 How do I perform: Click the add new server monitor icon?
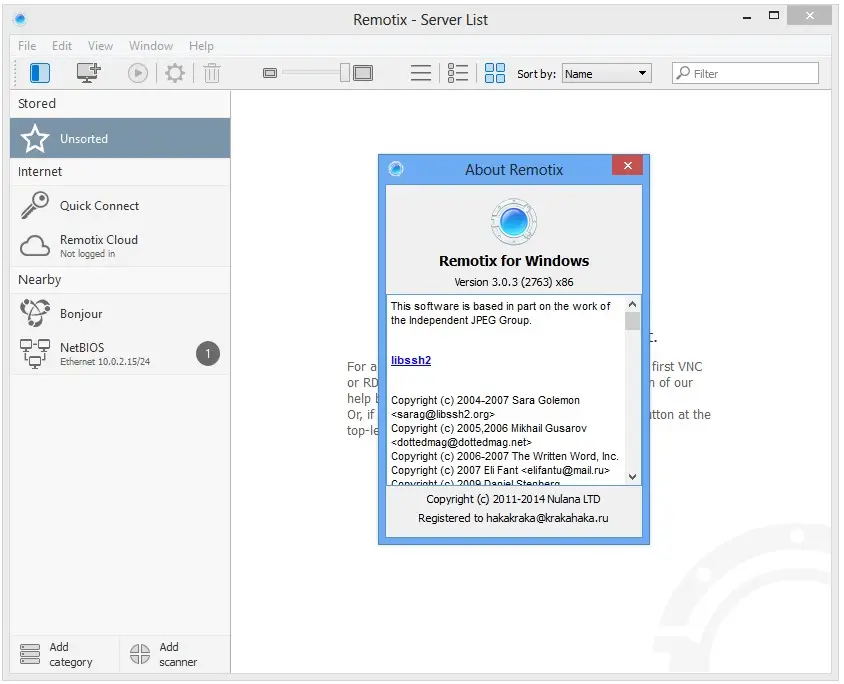(x=88, y=73)
